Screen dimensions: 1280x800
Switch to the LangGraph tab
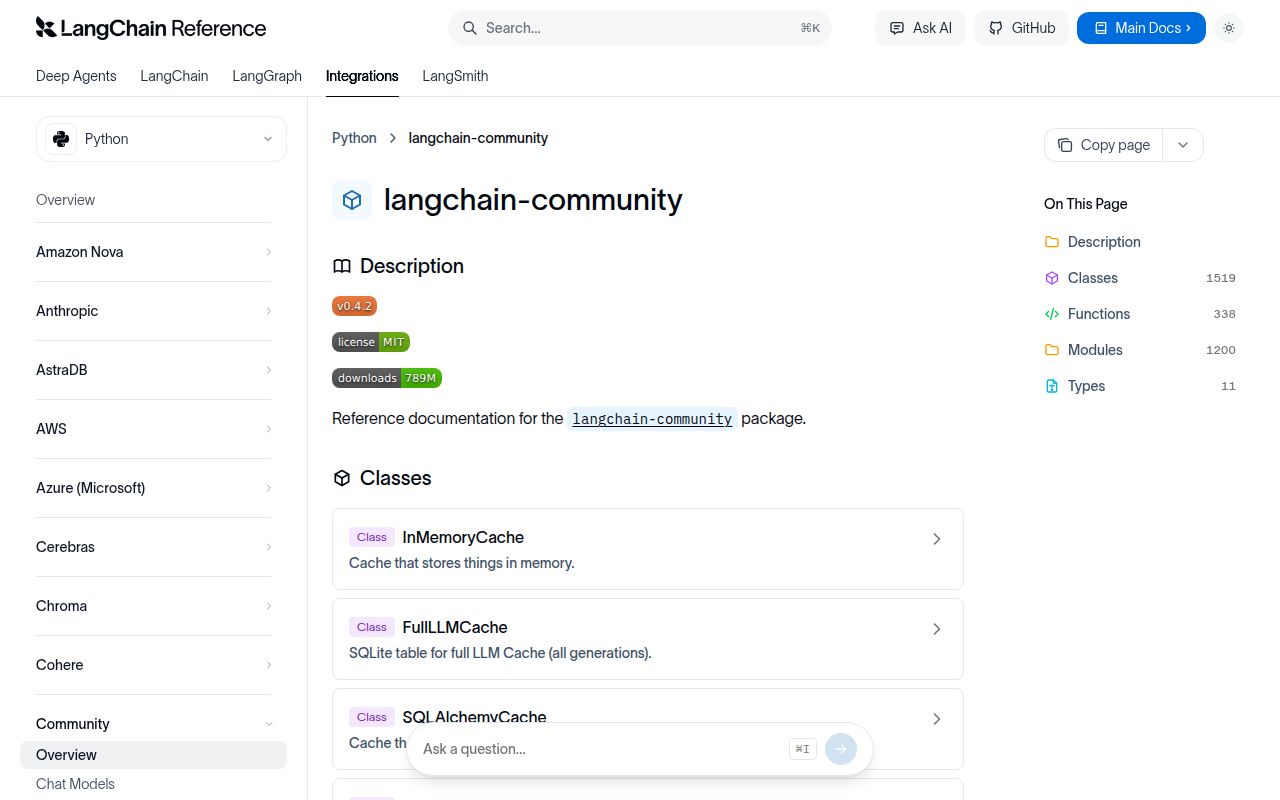[x=267, y=76]
